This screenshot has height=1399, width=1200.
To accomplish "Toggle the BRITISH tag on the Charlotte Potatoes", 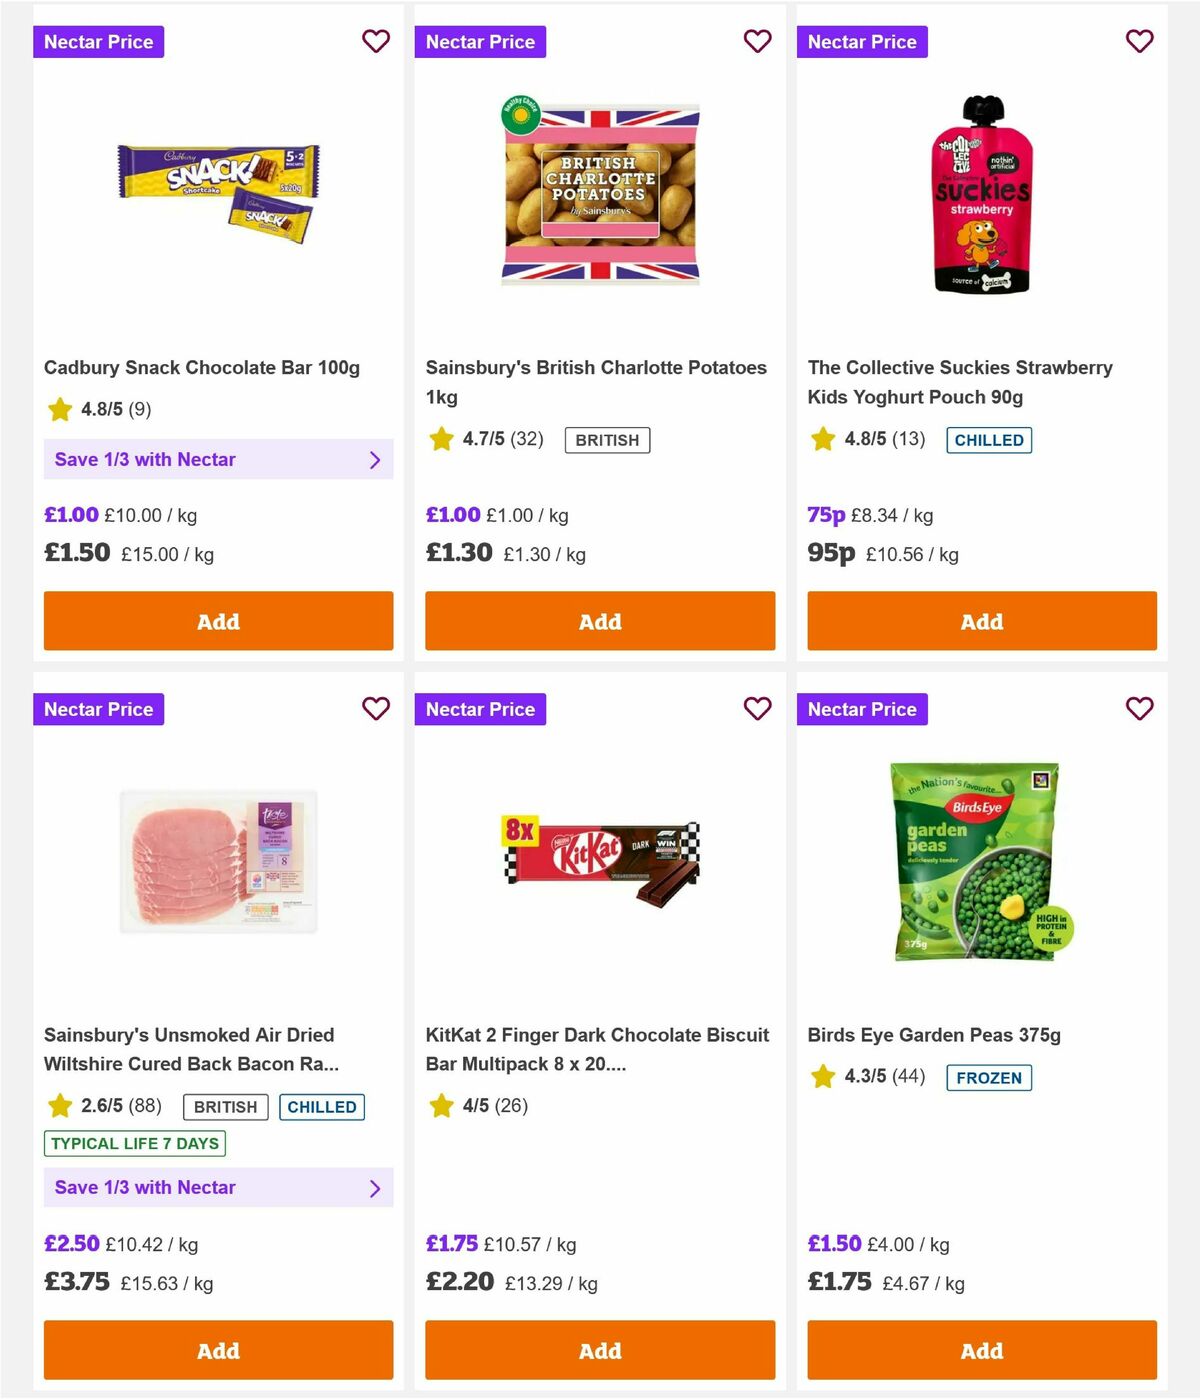I will pos(607,439).
